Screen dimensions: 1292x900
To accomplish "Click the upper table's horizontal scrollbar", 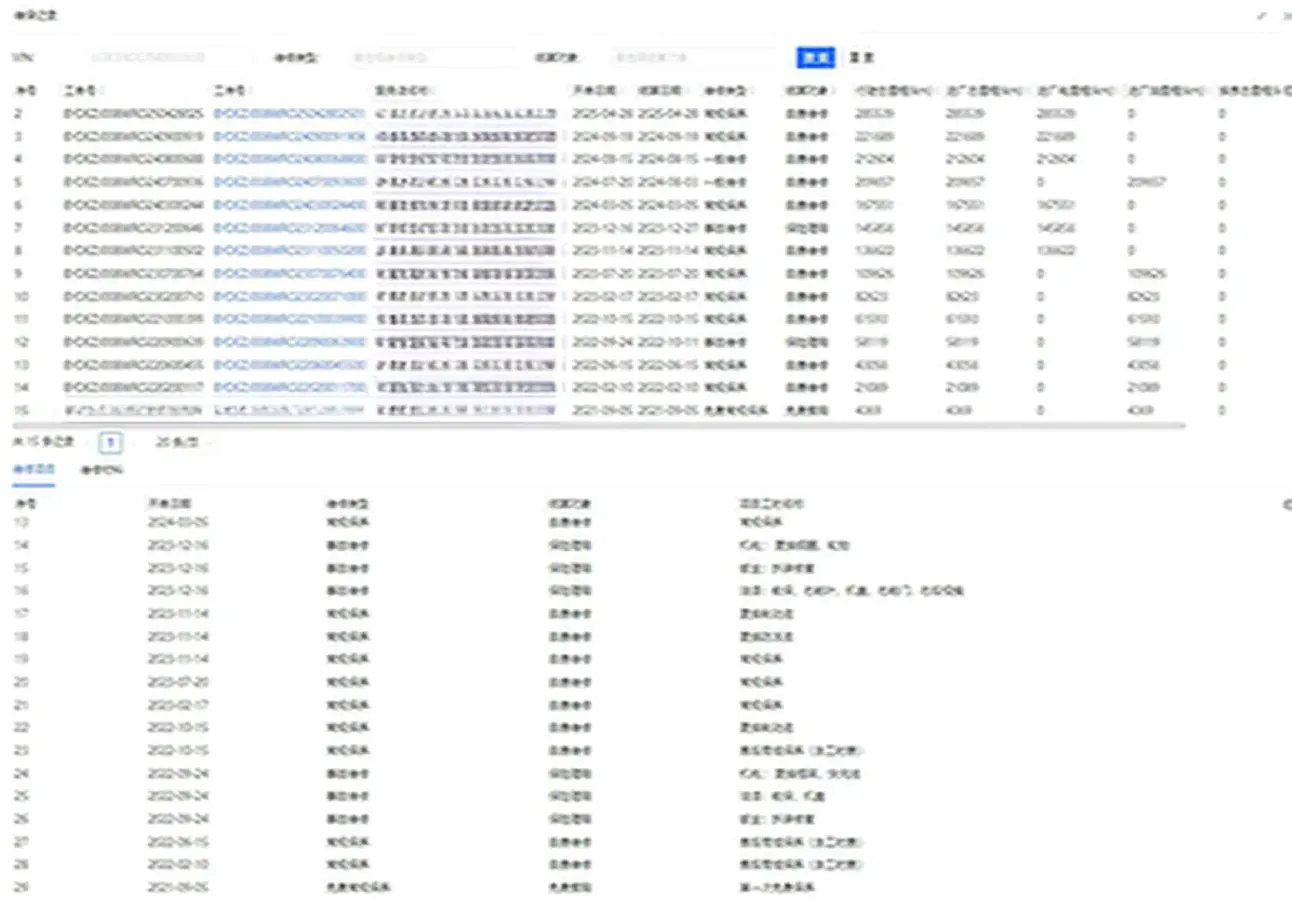I will [x=600, y=426].
